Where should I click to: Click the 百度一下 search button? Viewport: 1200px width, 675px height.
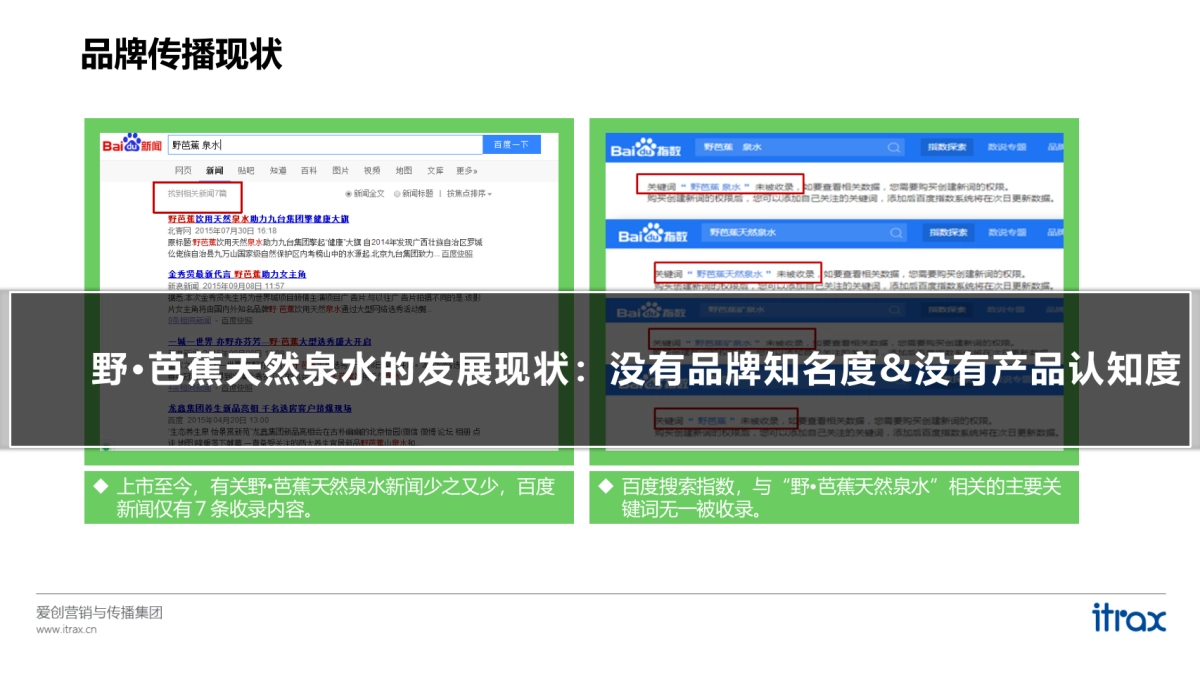pyautogui.click(x=510, y=144)
